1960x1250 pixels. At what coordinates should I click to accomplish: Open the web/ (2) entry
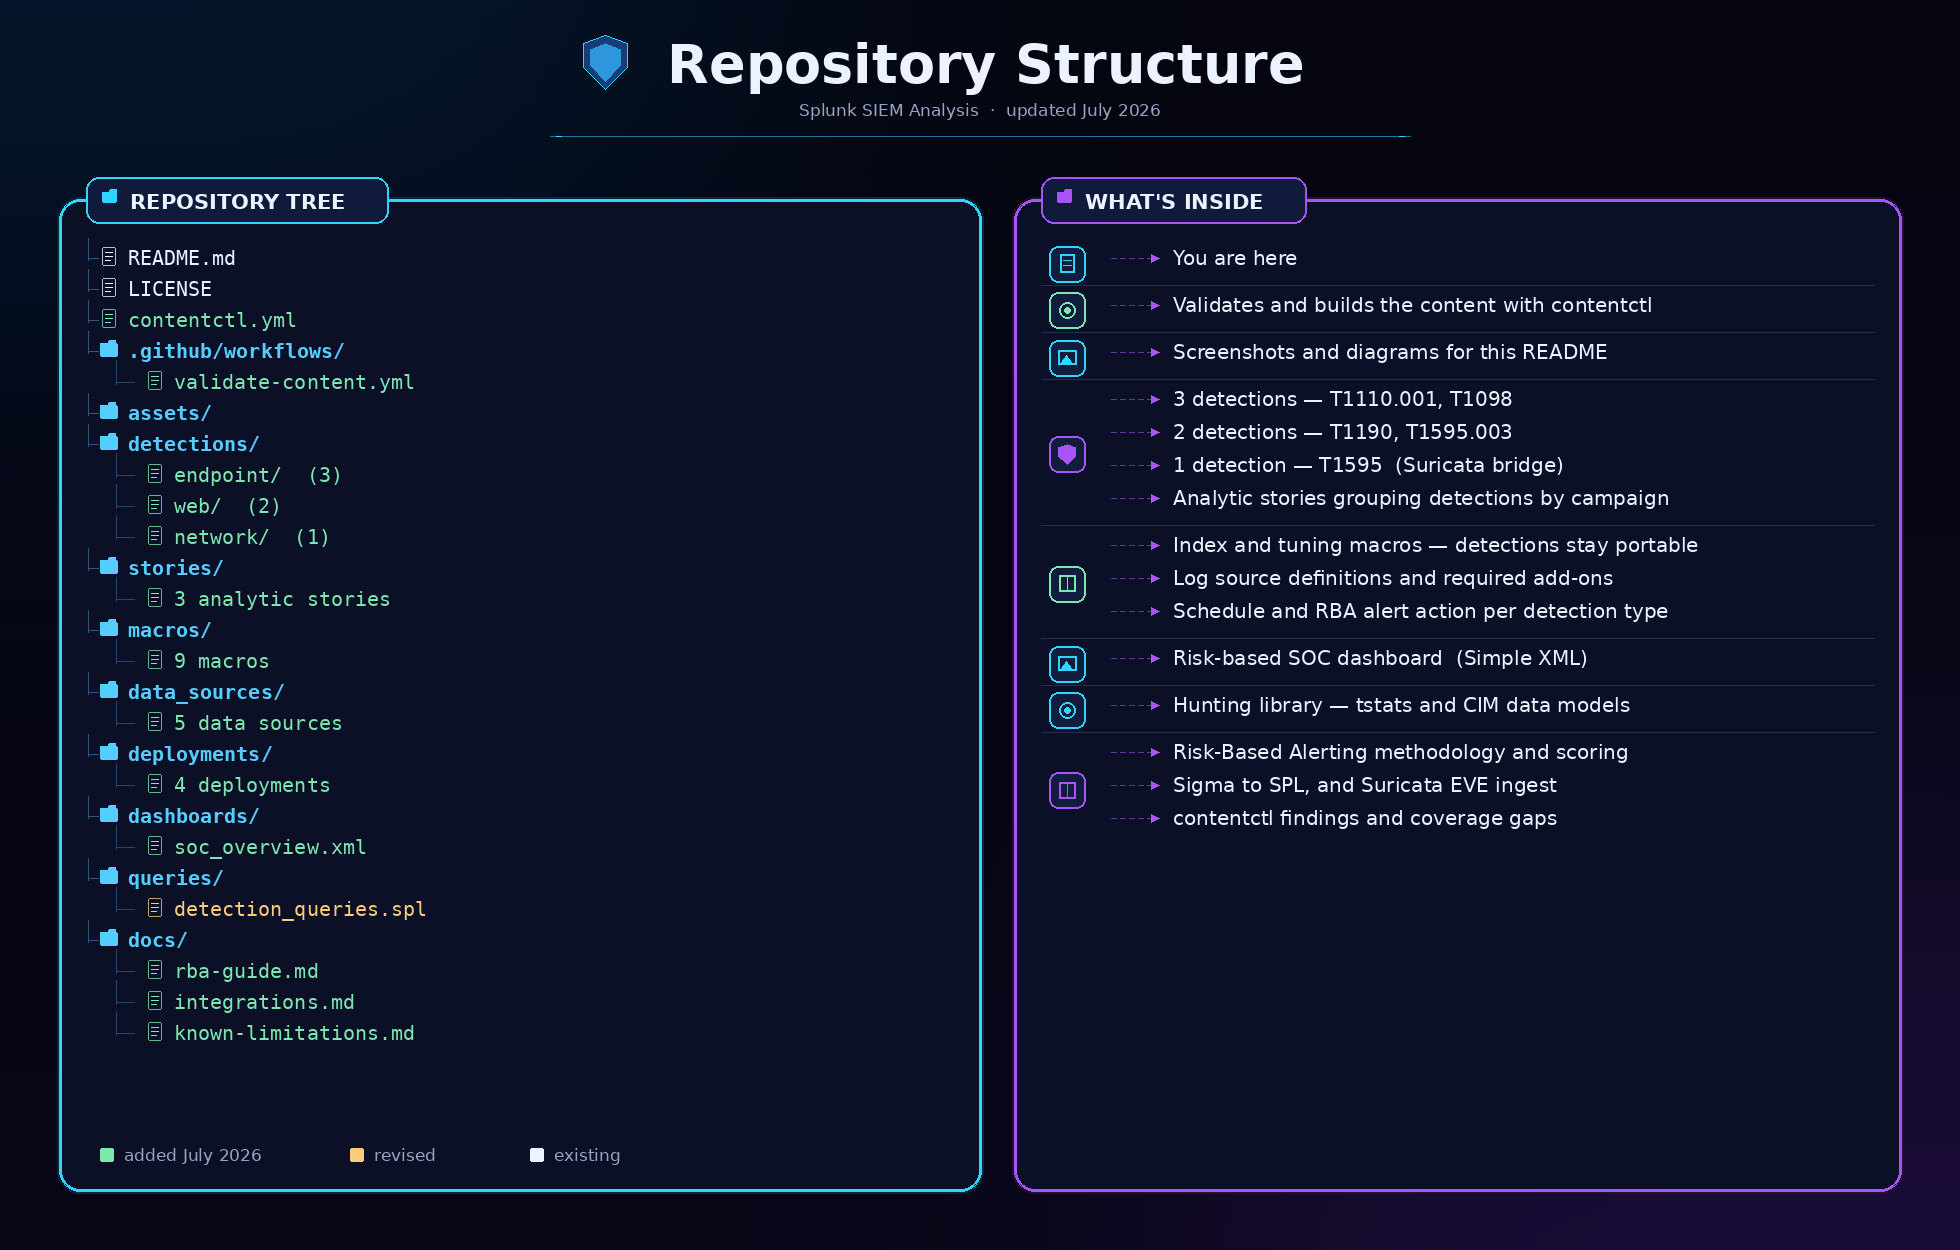(x=227, y=506)
